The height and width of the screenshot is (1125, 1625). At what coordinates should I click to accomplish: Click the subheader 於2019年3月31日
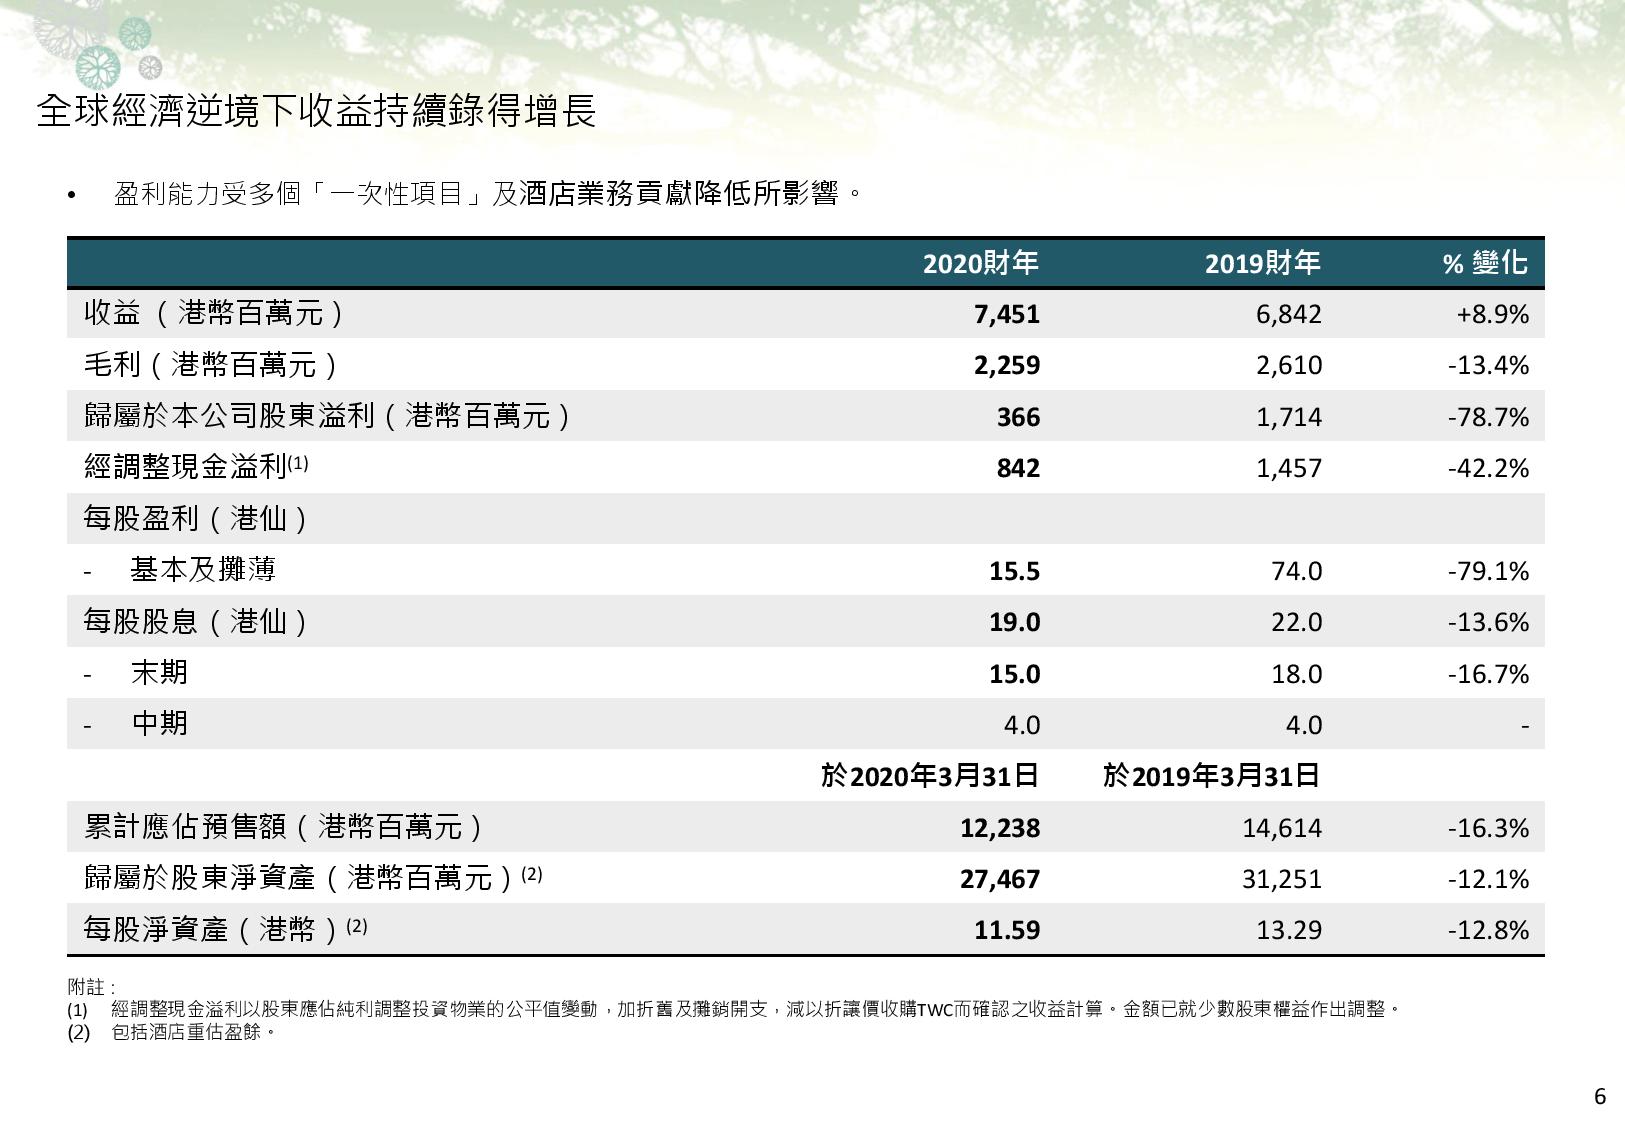click(x=1211, y=776)
